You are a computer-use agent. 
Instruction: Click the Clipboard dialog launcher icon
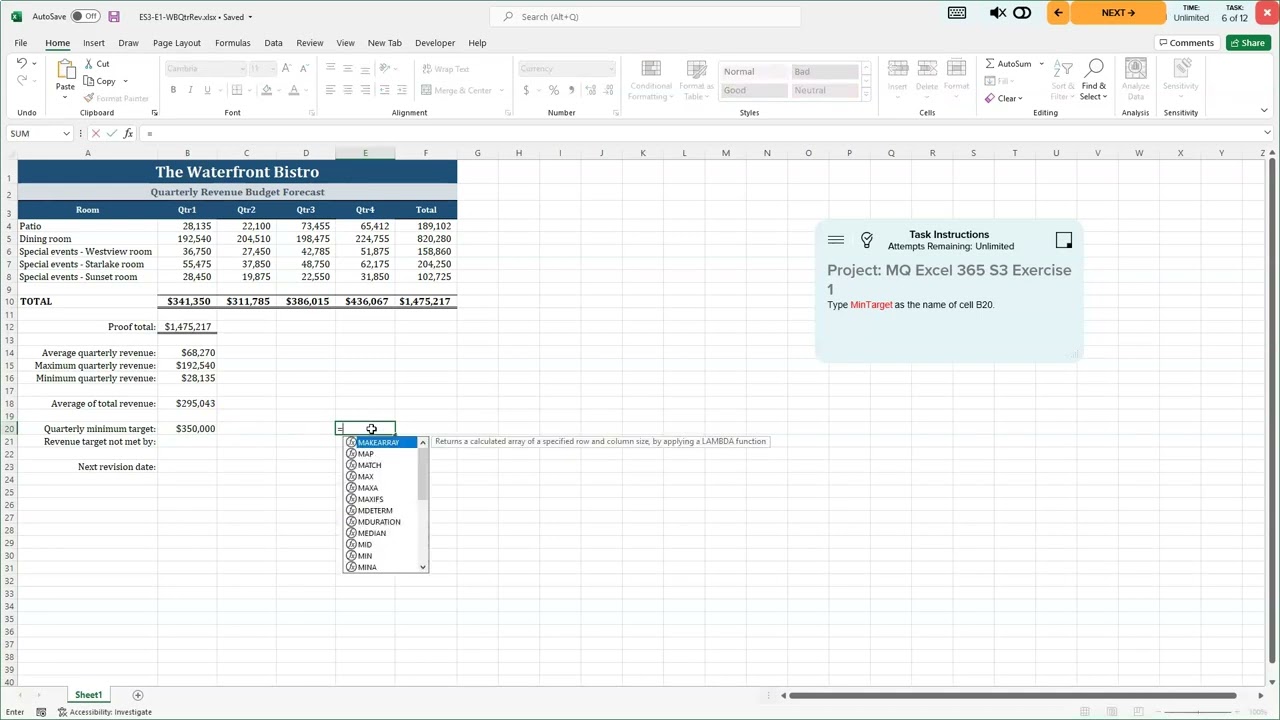pyautogui.click(x=153, y=113)
